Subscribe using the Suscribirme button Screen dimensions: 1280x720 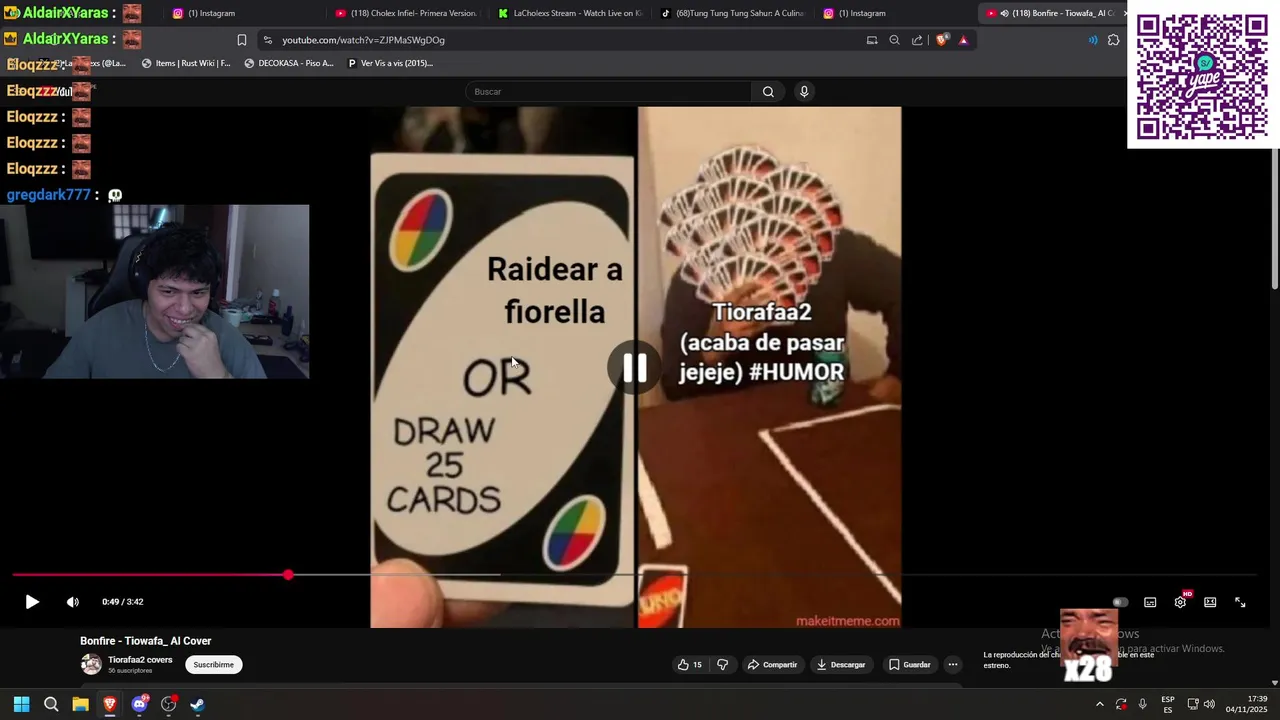[213, 664]
